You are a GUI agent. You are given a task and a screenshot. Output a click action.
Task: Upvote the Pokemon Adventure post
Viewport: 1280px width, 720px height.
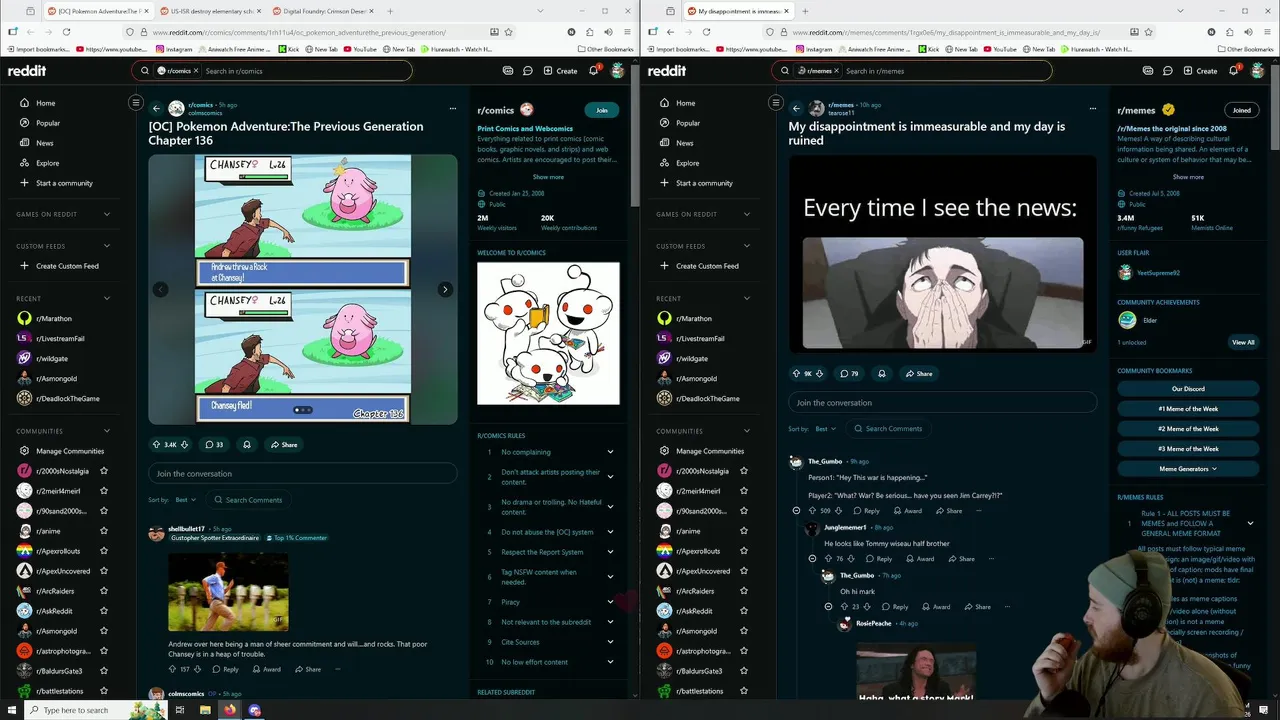pos(156,444)
